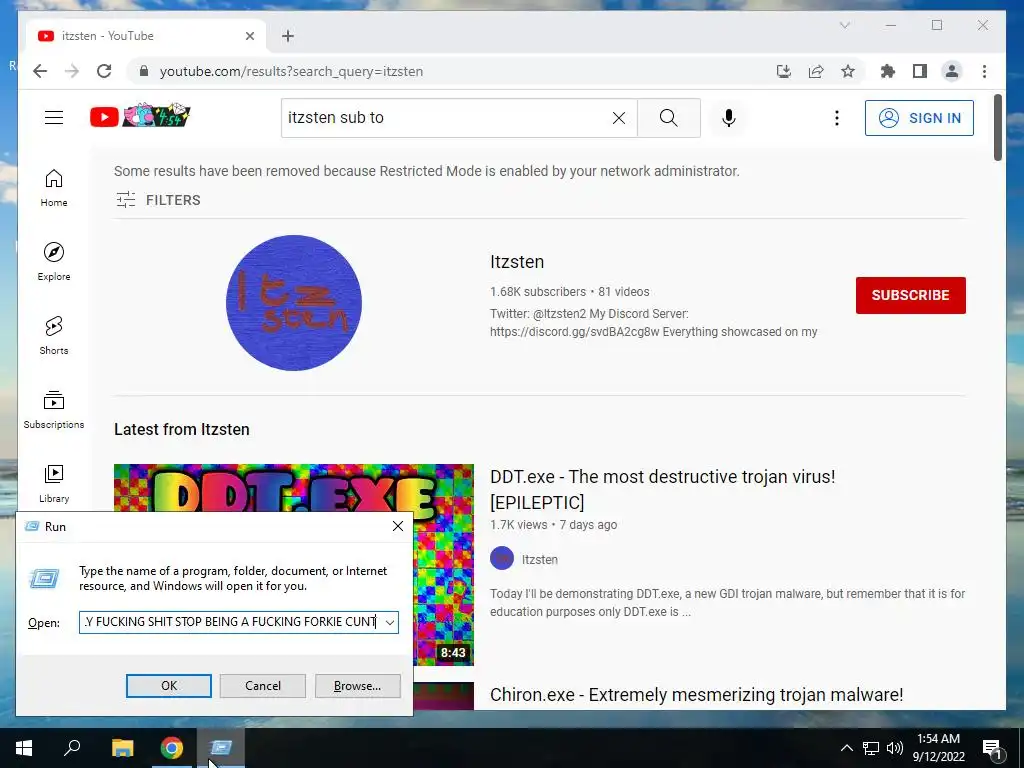Confirm the Run dialog with OK
Image resolution: width=1024 pixels, height=768 pixels.
pyautogui.click(x=168, y=686)
